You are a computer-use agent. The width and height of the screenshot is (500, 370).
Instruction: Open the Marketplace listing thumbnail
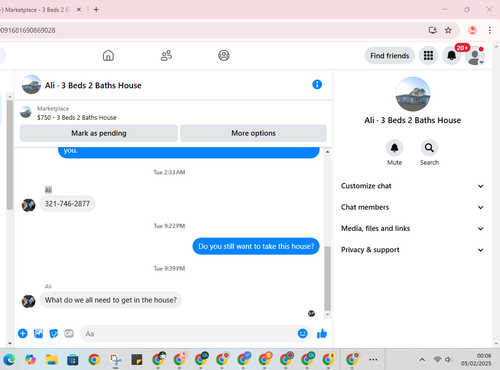(x=26, y=112)
